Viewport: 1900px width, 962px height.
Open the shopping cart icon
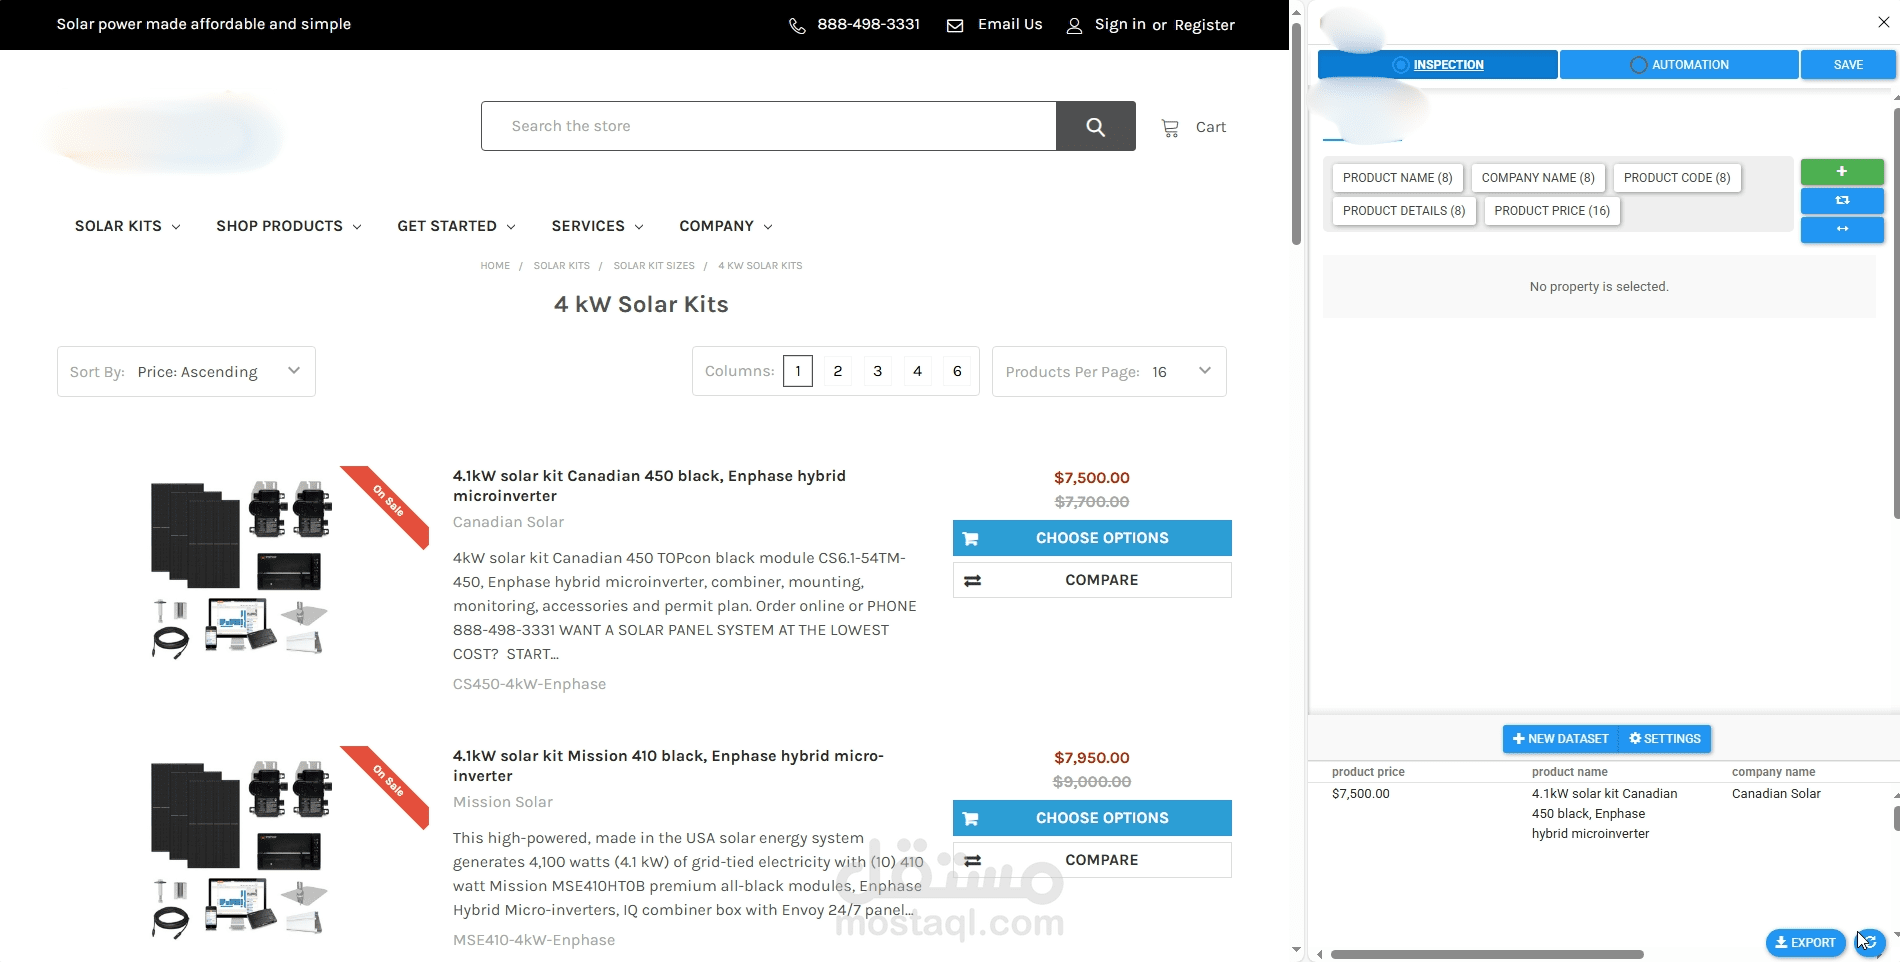(1169, 128)
